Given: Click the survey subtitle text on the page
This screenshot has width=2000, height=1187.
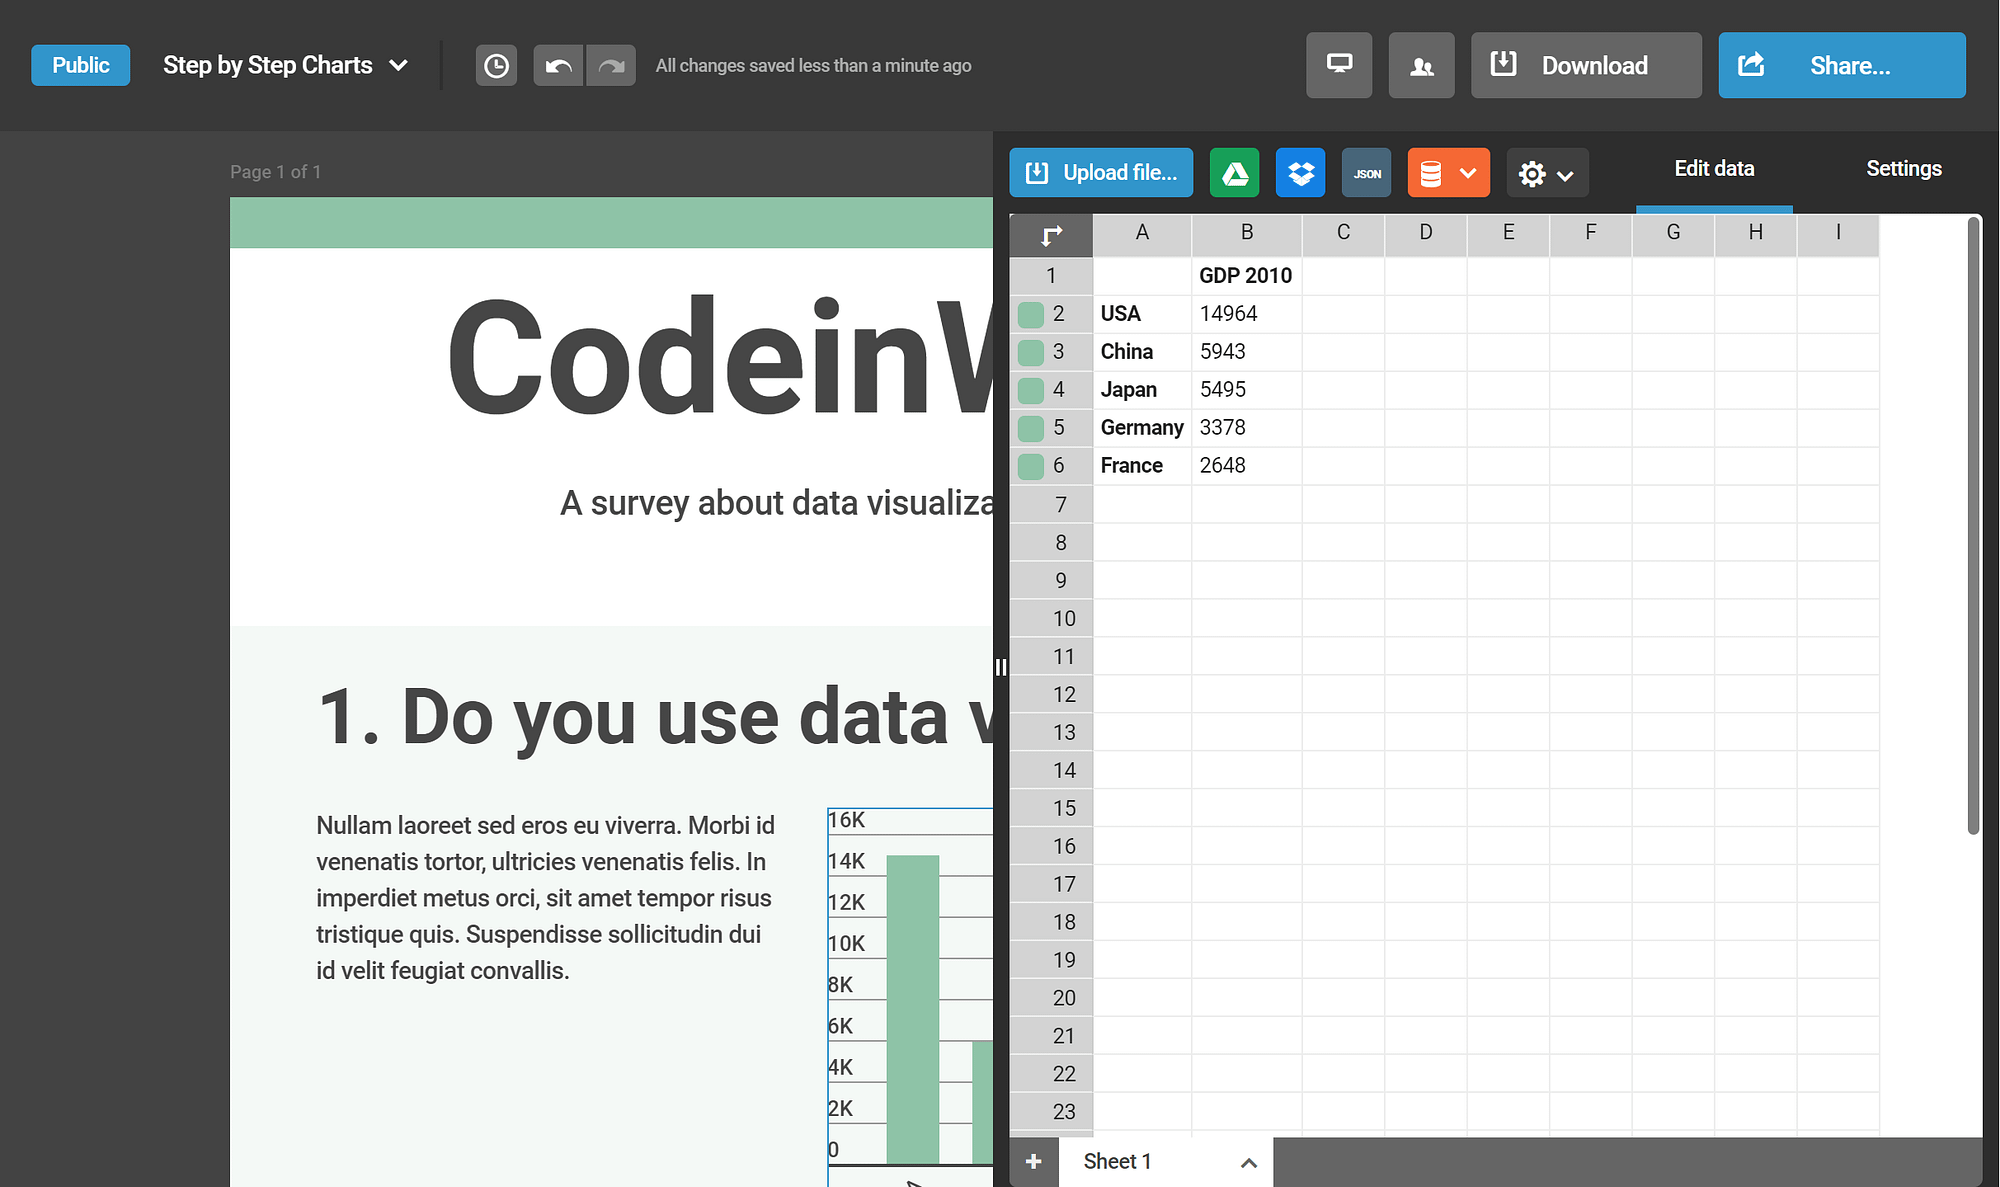Looking at the screenshot, I should [x=777, y=503].
